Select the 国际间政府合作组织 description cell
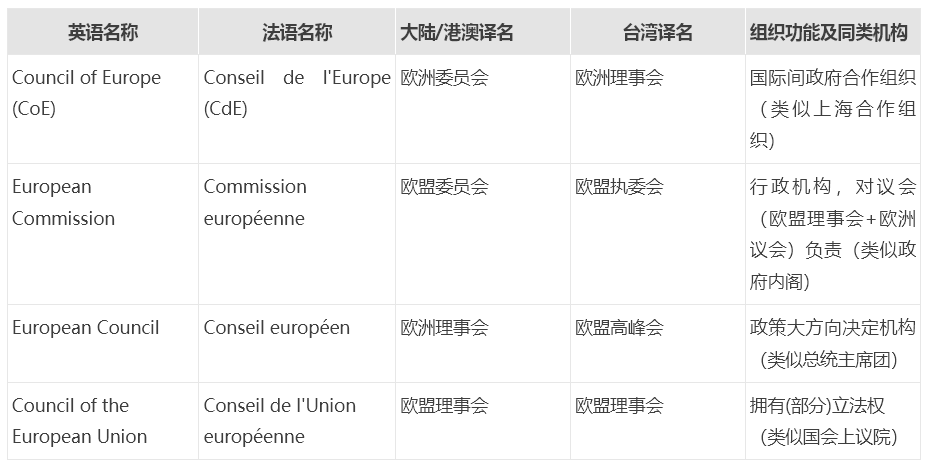The height and width of the screenshot is (464, 927). tap(832, 109)
